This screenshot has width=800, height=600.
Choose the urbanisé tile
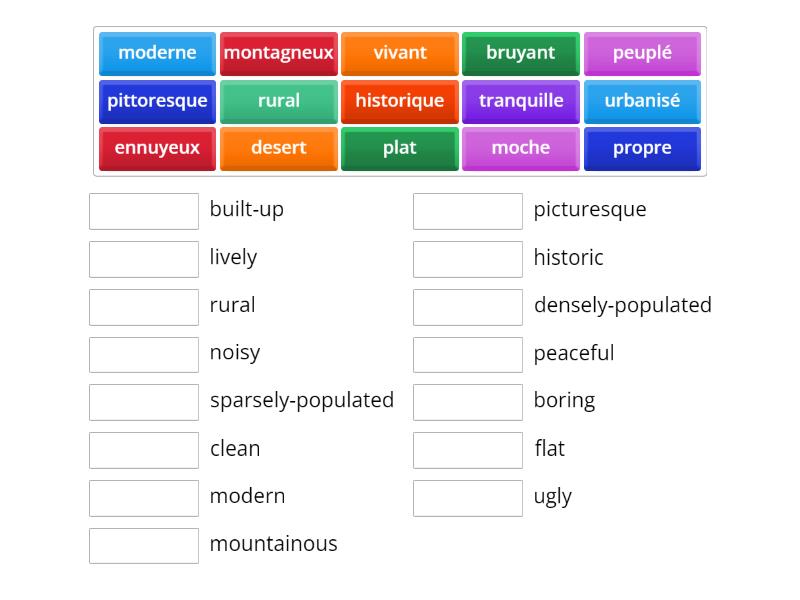pos(642,101)
